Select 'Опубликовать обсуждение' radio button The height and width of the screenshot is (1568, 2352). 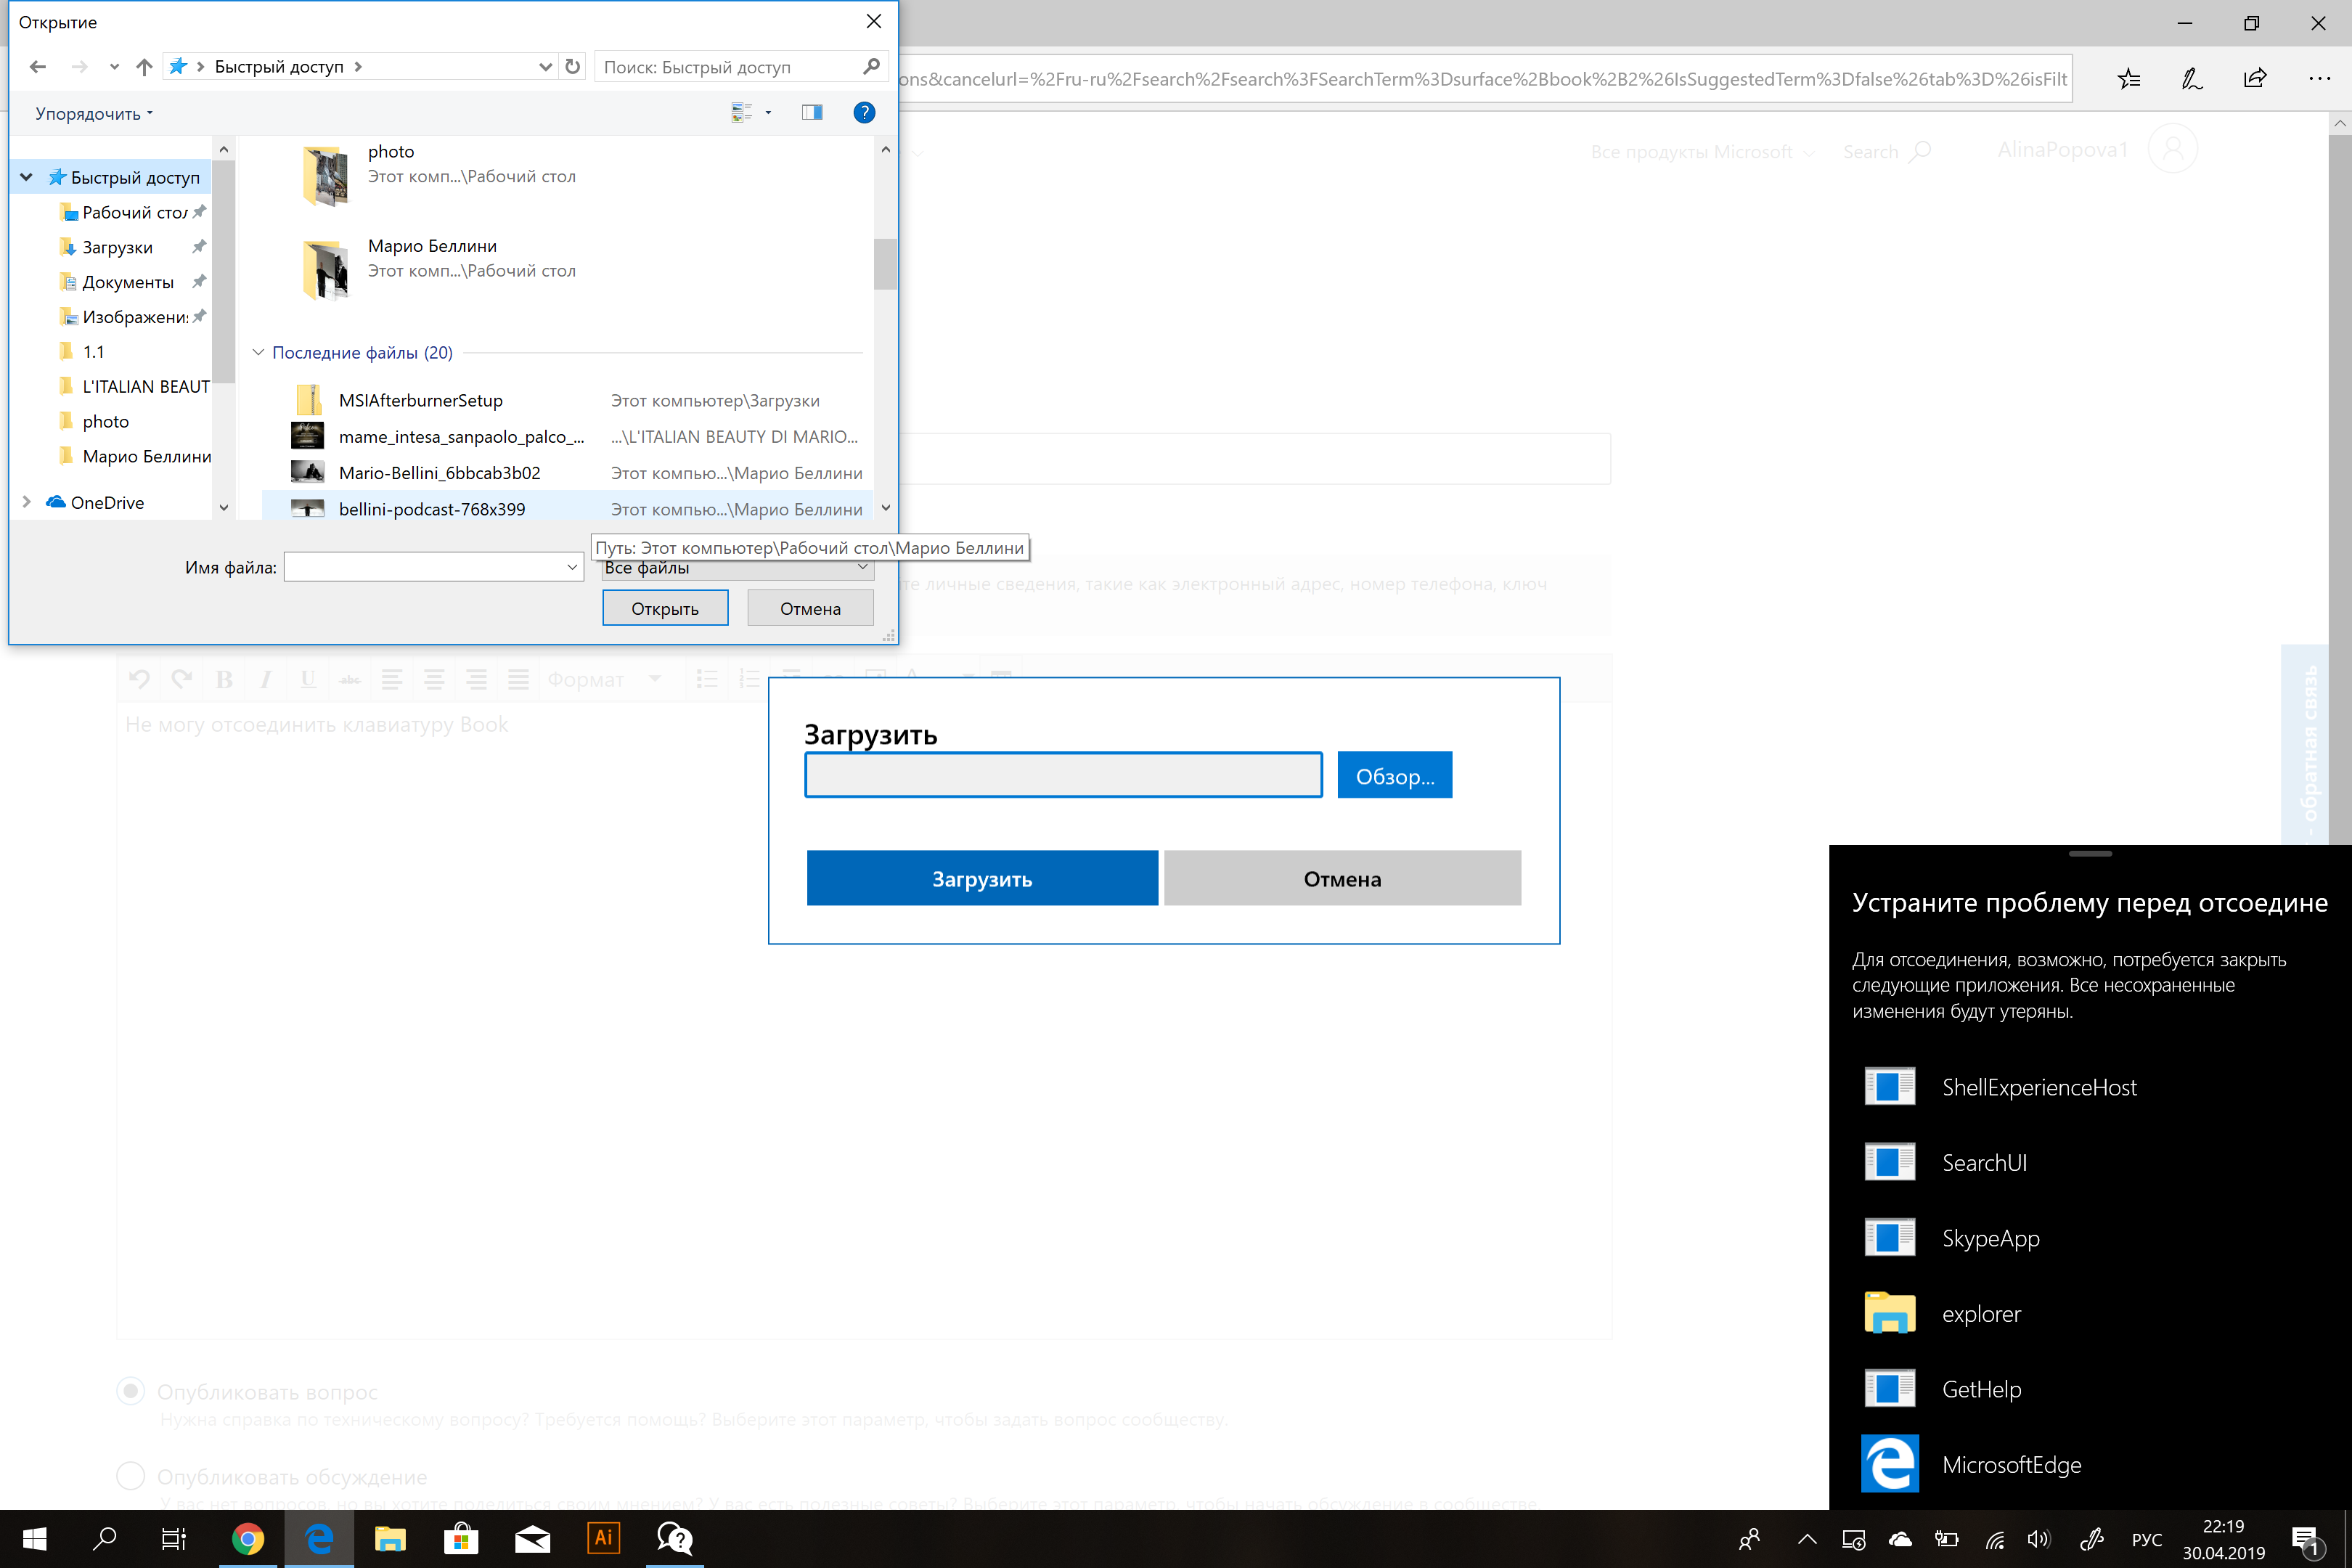coord(131,1476)
